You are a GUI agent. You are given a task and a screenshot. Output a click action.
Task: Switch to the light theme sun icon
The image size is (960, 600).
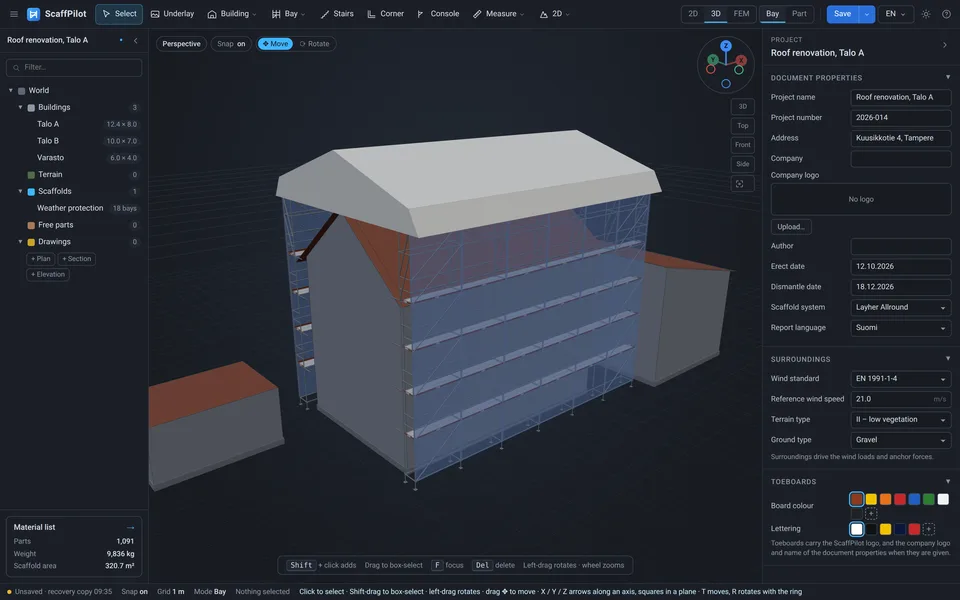click(926, 14)
